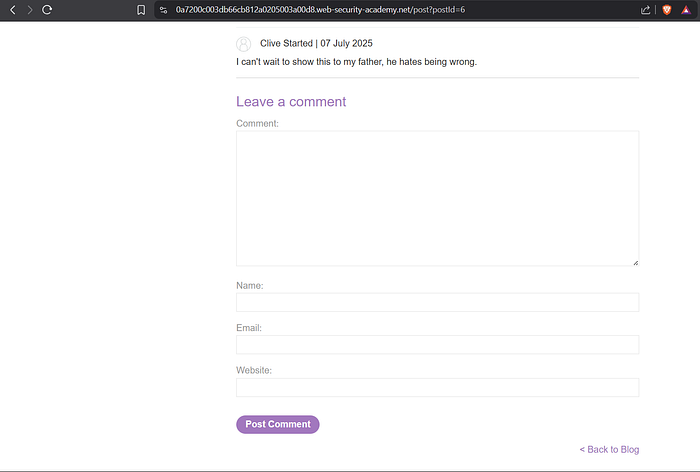Click the "Clive Started | 07 July 2025" author line
Viewport: 700px width, 472px height.
click(x=316, y=43)
